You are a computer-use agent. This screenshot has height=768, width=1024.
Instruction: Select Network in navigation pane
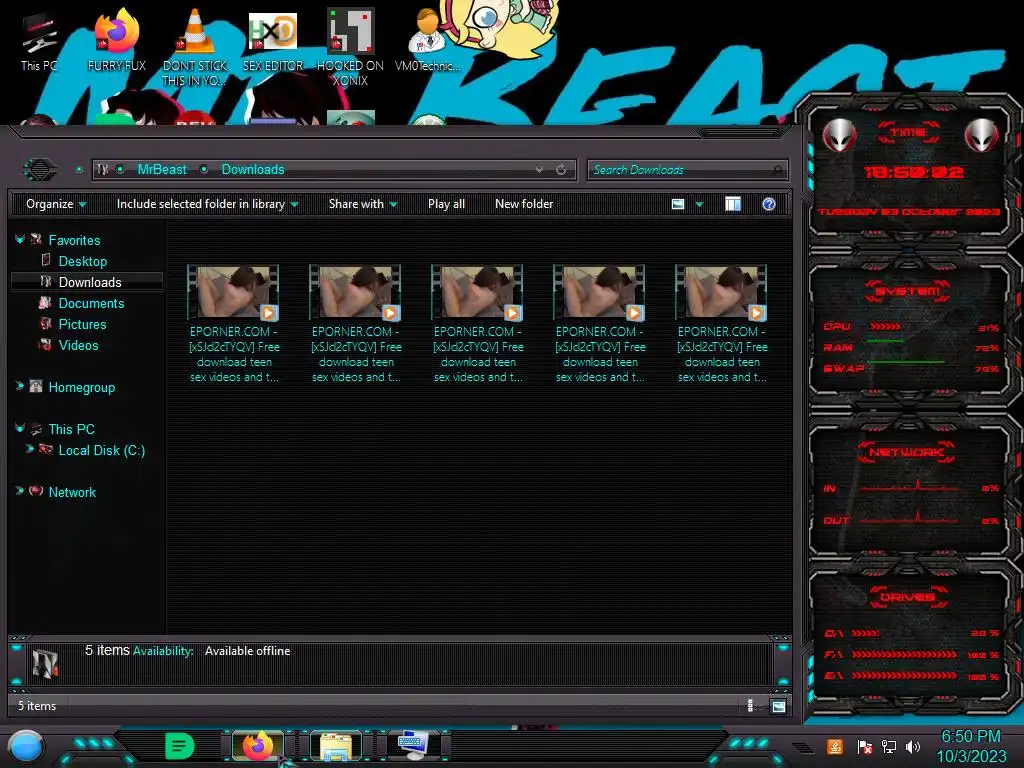pyautogui.click(x=72, y=492)
